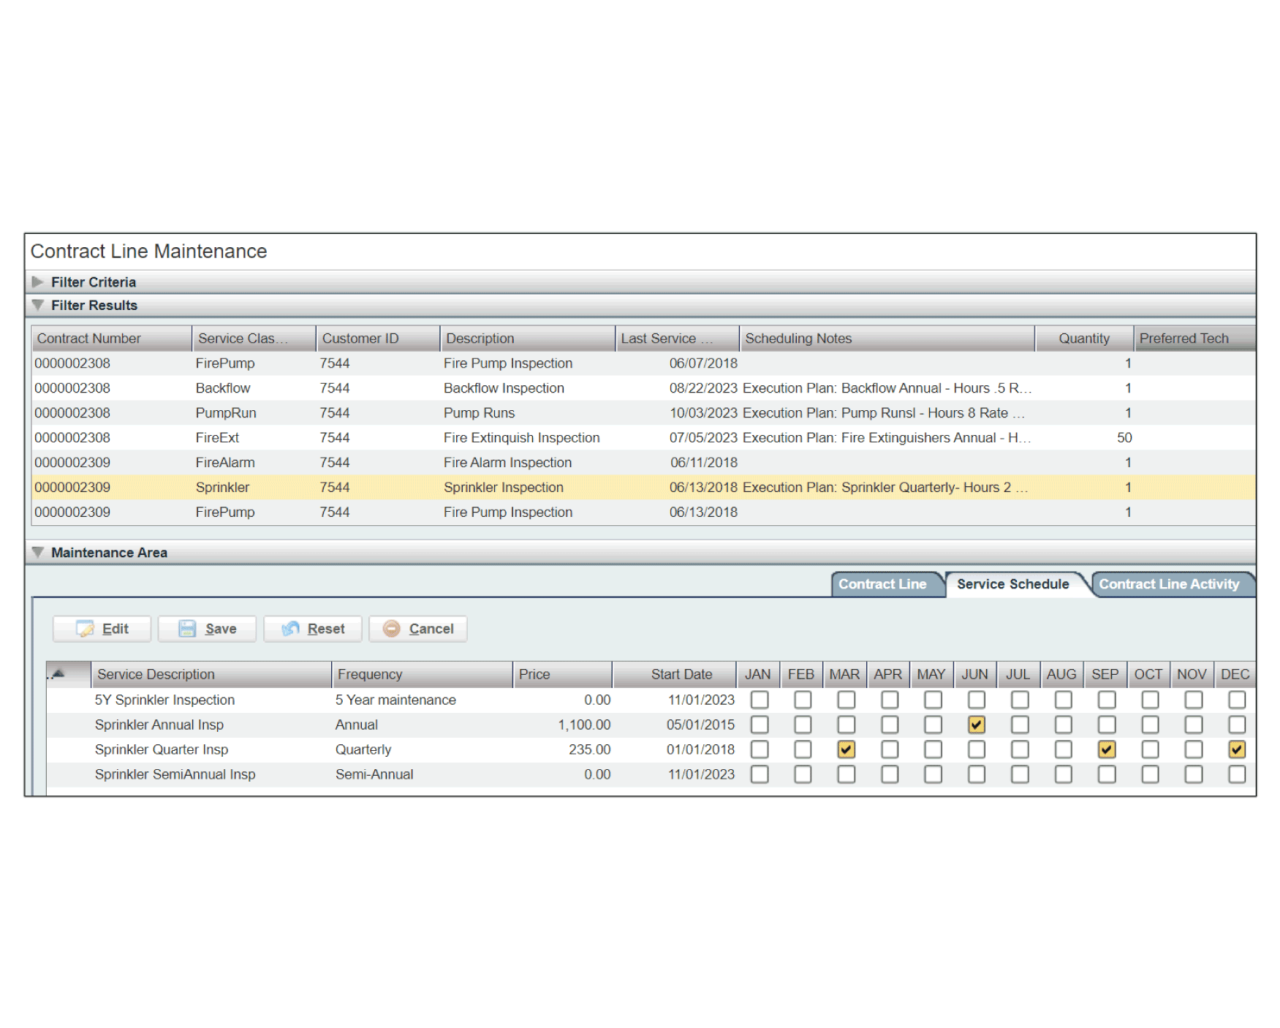Click the Cancel button red icon
The image size is (1280, 1028).
point(392,629)
